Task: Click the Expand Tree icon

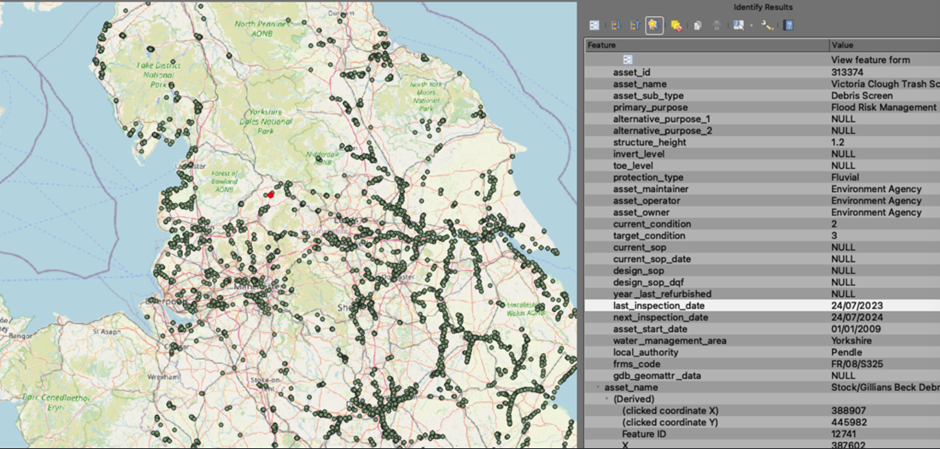Action: [614, 25]
